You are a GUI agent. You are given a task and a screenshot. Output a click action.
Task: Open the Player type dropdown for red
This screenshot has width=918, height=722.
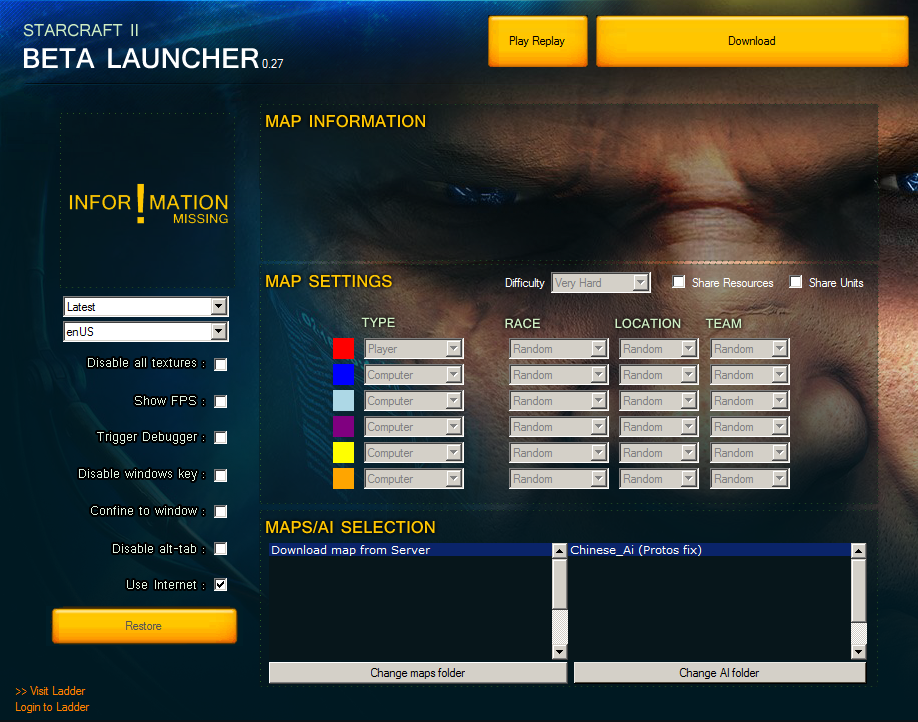(413, 348)
